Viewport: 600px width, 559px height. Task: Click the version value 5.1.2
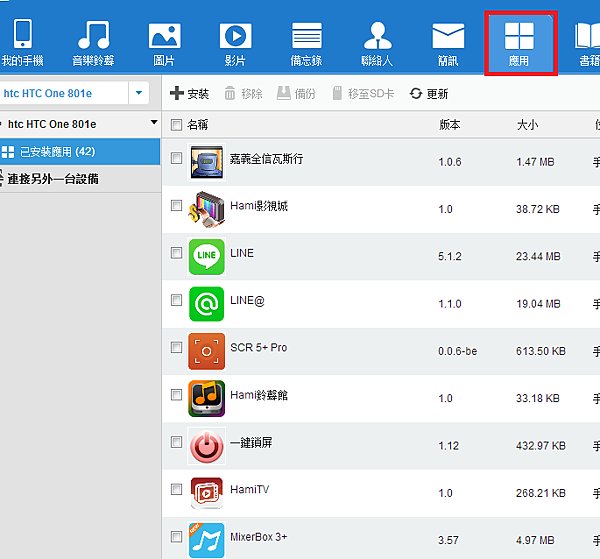pos(450,256)
